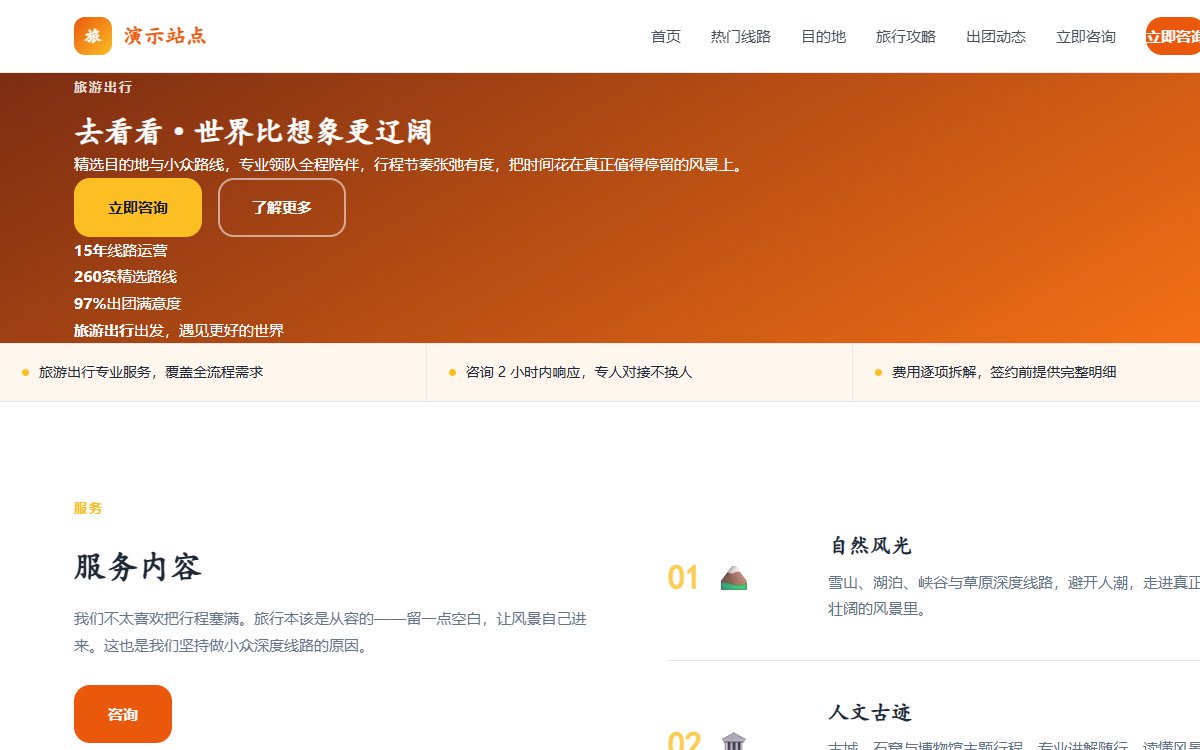Screen dimensions: 1200x750
Task: Click the small yellow 服务 label
Action: point(88,508)
